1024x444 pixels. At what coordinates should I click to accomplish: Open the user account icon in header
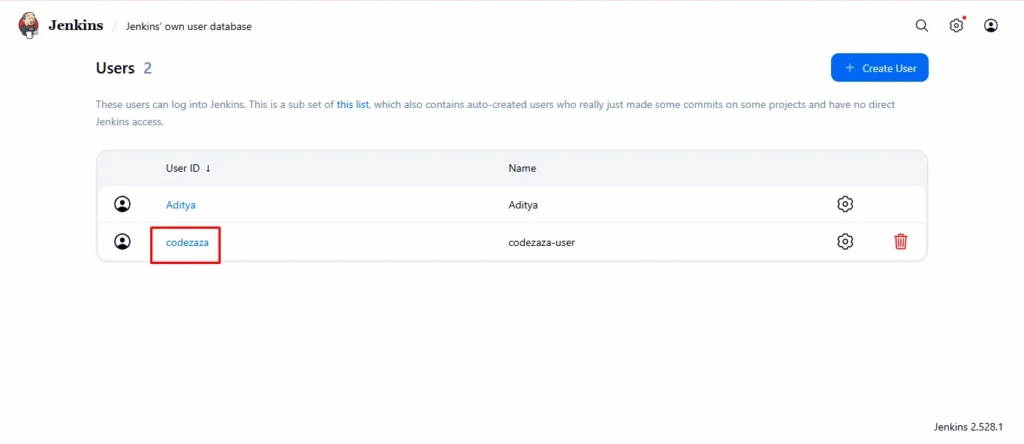coord(991,26)
